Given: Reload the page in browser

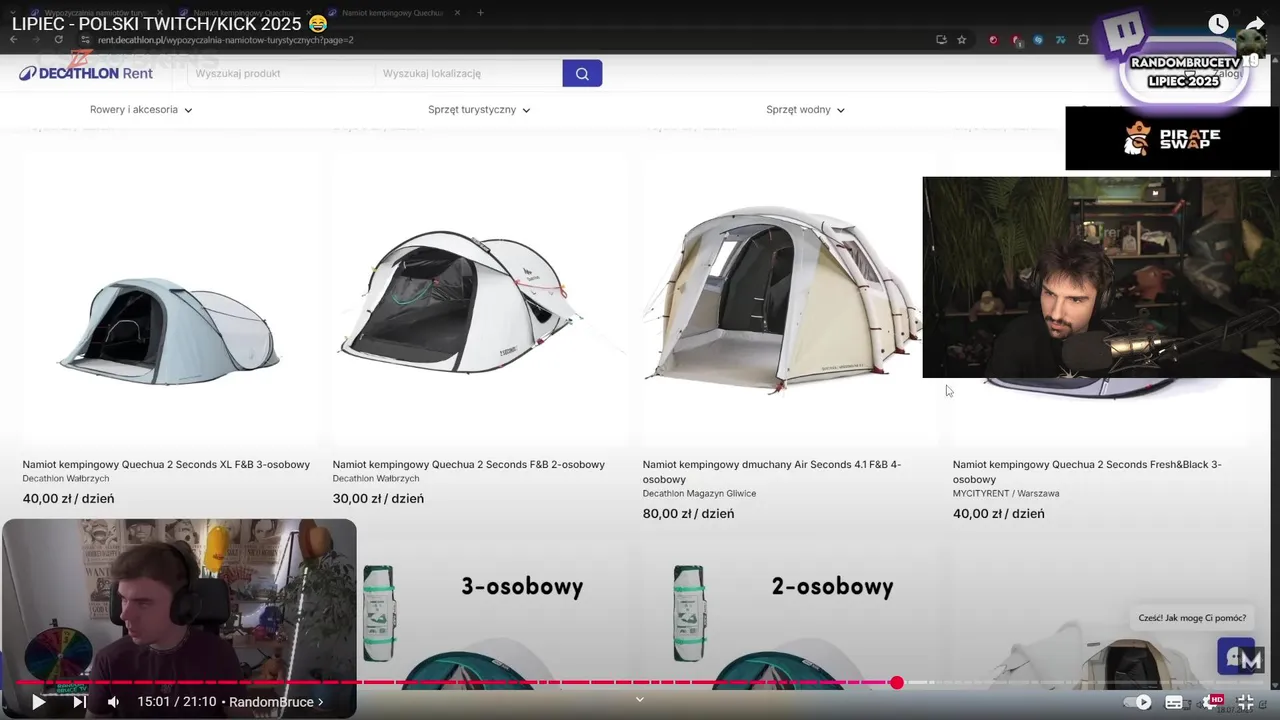Looking at the screenshot, I should 59,40.
